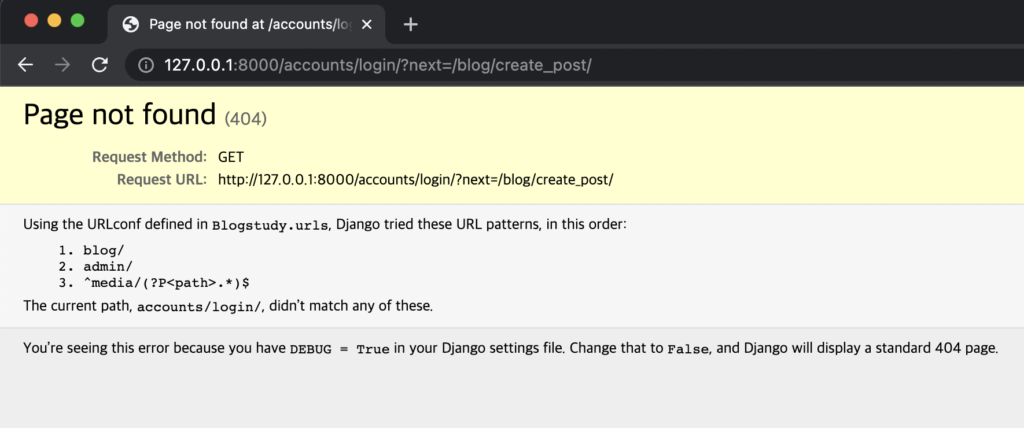Click the GET request method value

[x=231, y=157]
